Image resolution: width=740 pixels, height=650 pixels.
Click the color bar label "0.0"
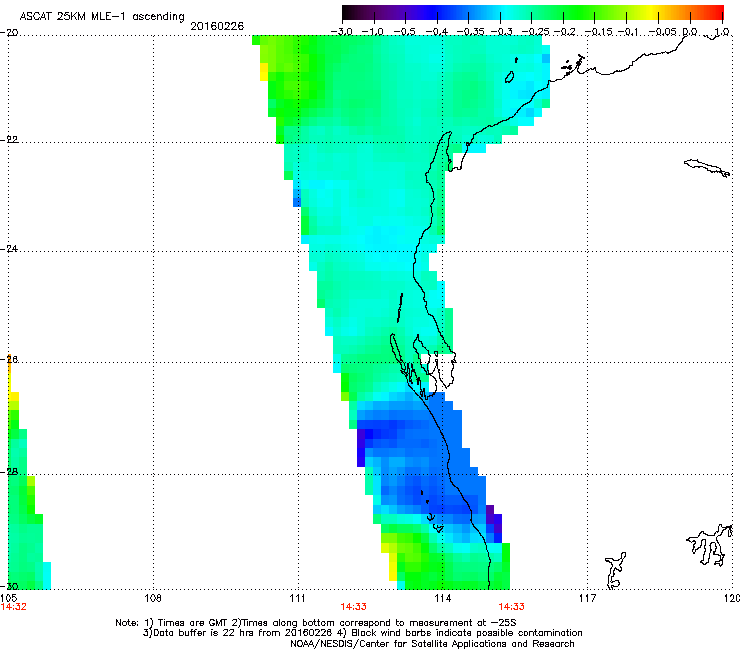click(690, 32)
